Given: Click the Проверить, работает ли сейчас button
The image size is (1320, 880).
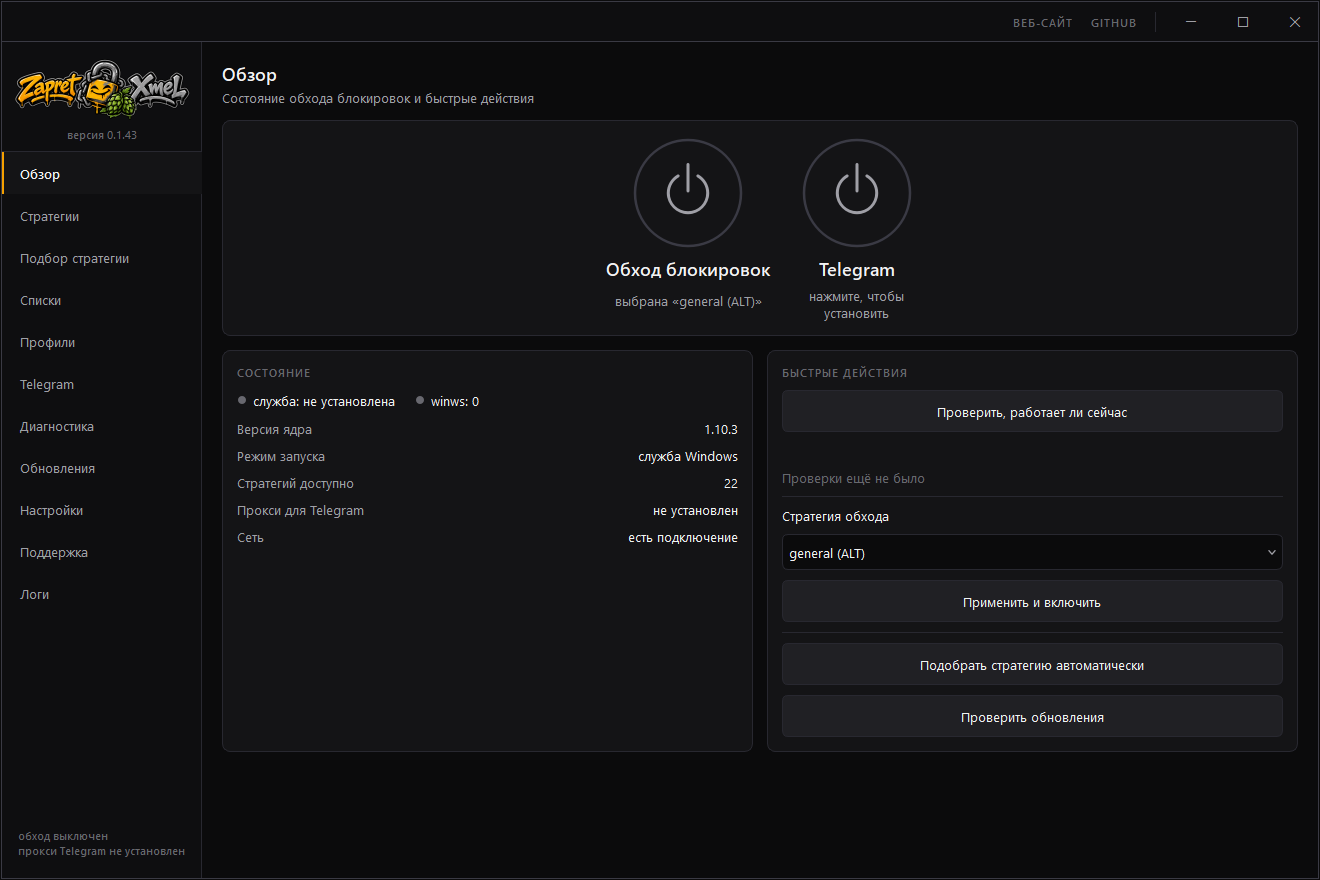Looking at the screenshot, I should [1032, 412].
